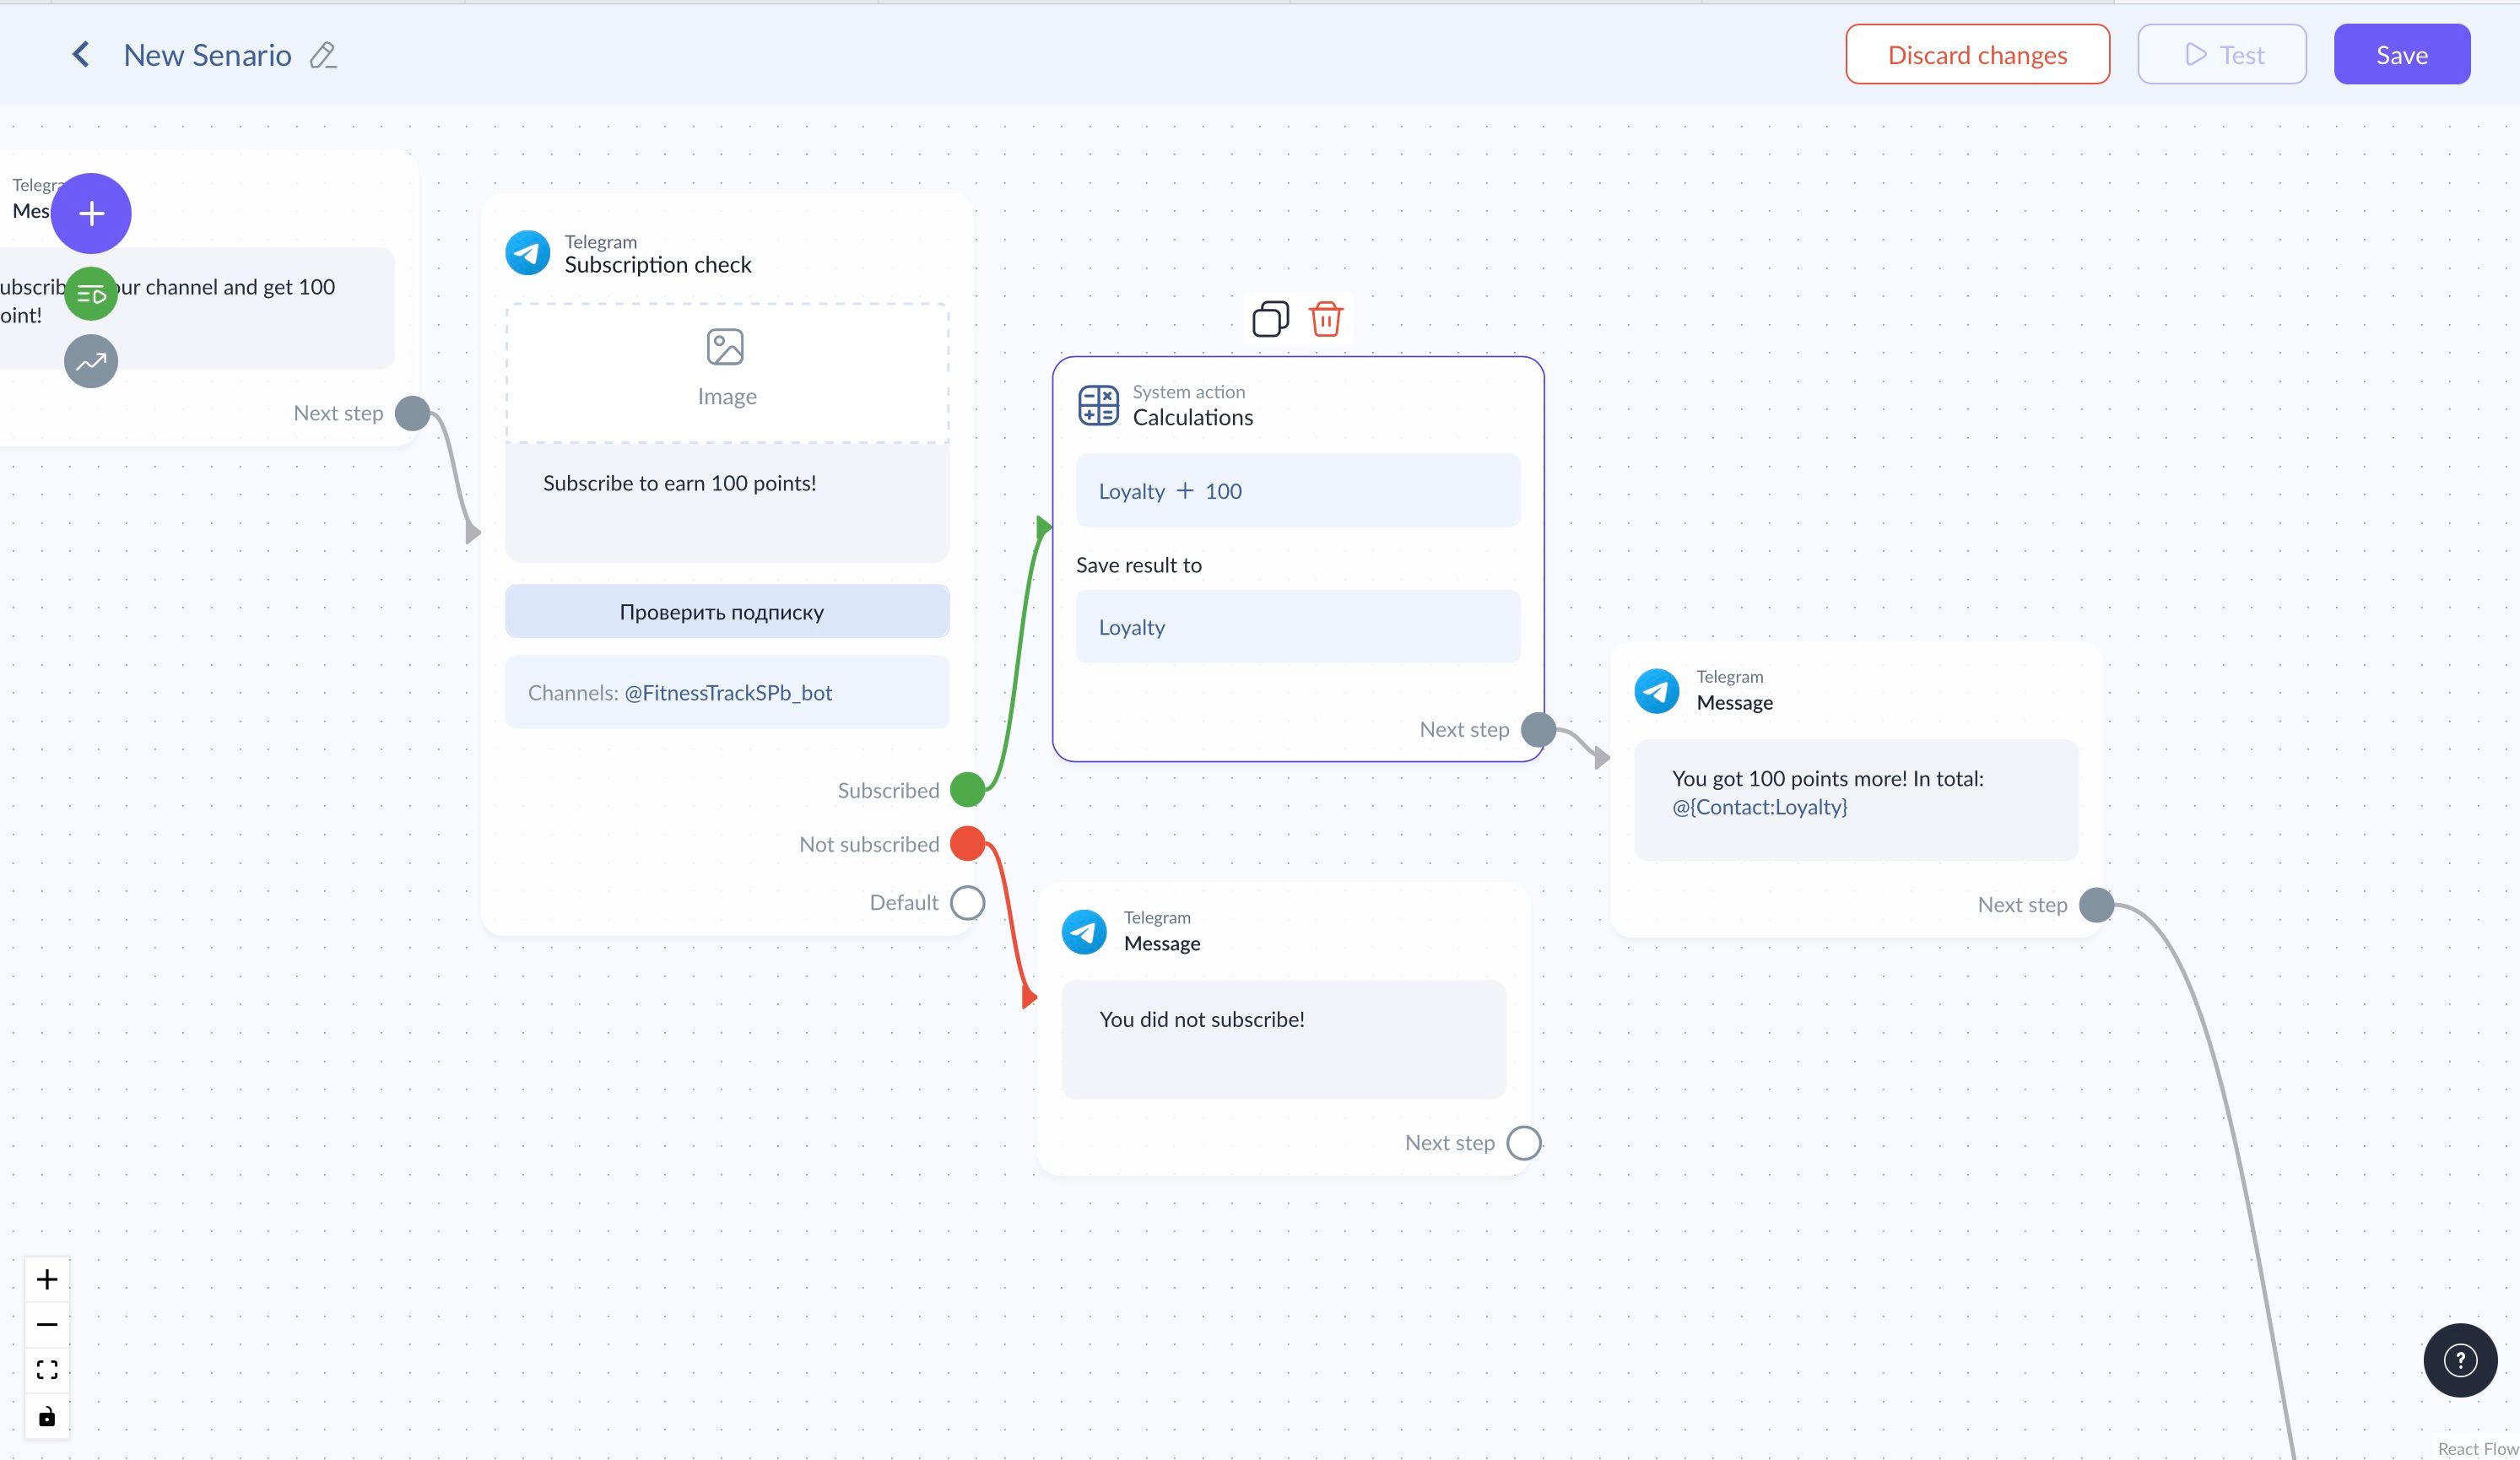Toggle the canvas lock control
Viewport: 2520px width, 1460px height.
47,1416
